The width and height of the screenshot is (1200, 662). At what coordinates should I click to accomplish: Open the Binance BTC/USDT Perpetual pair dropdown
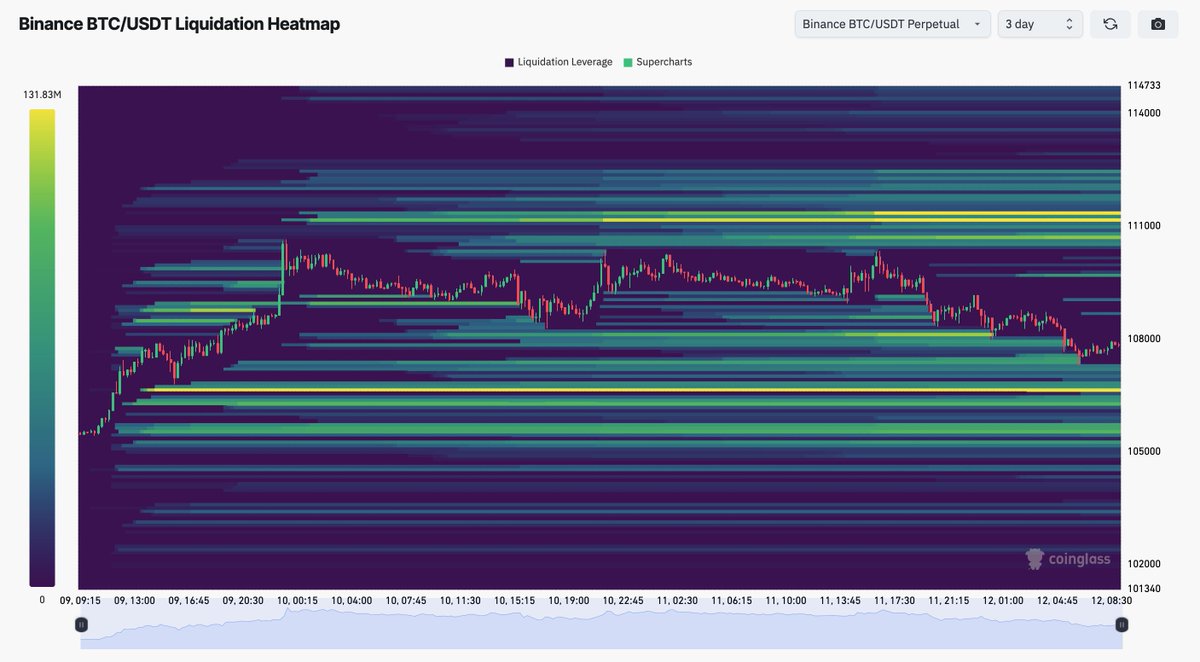pyautogui.click(x=893, y=24)
